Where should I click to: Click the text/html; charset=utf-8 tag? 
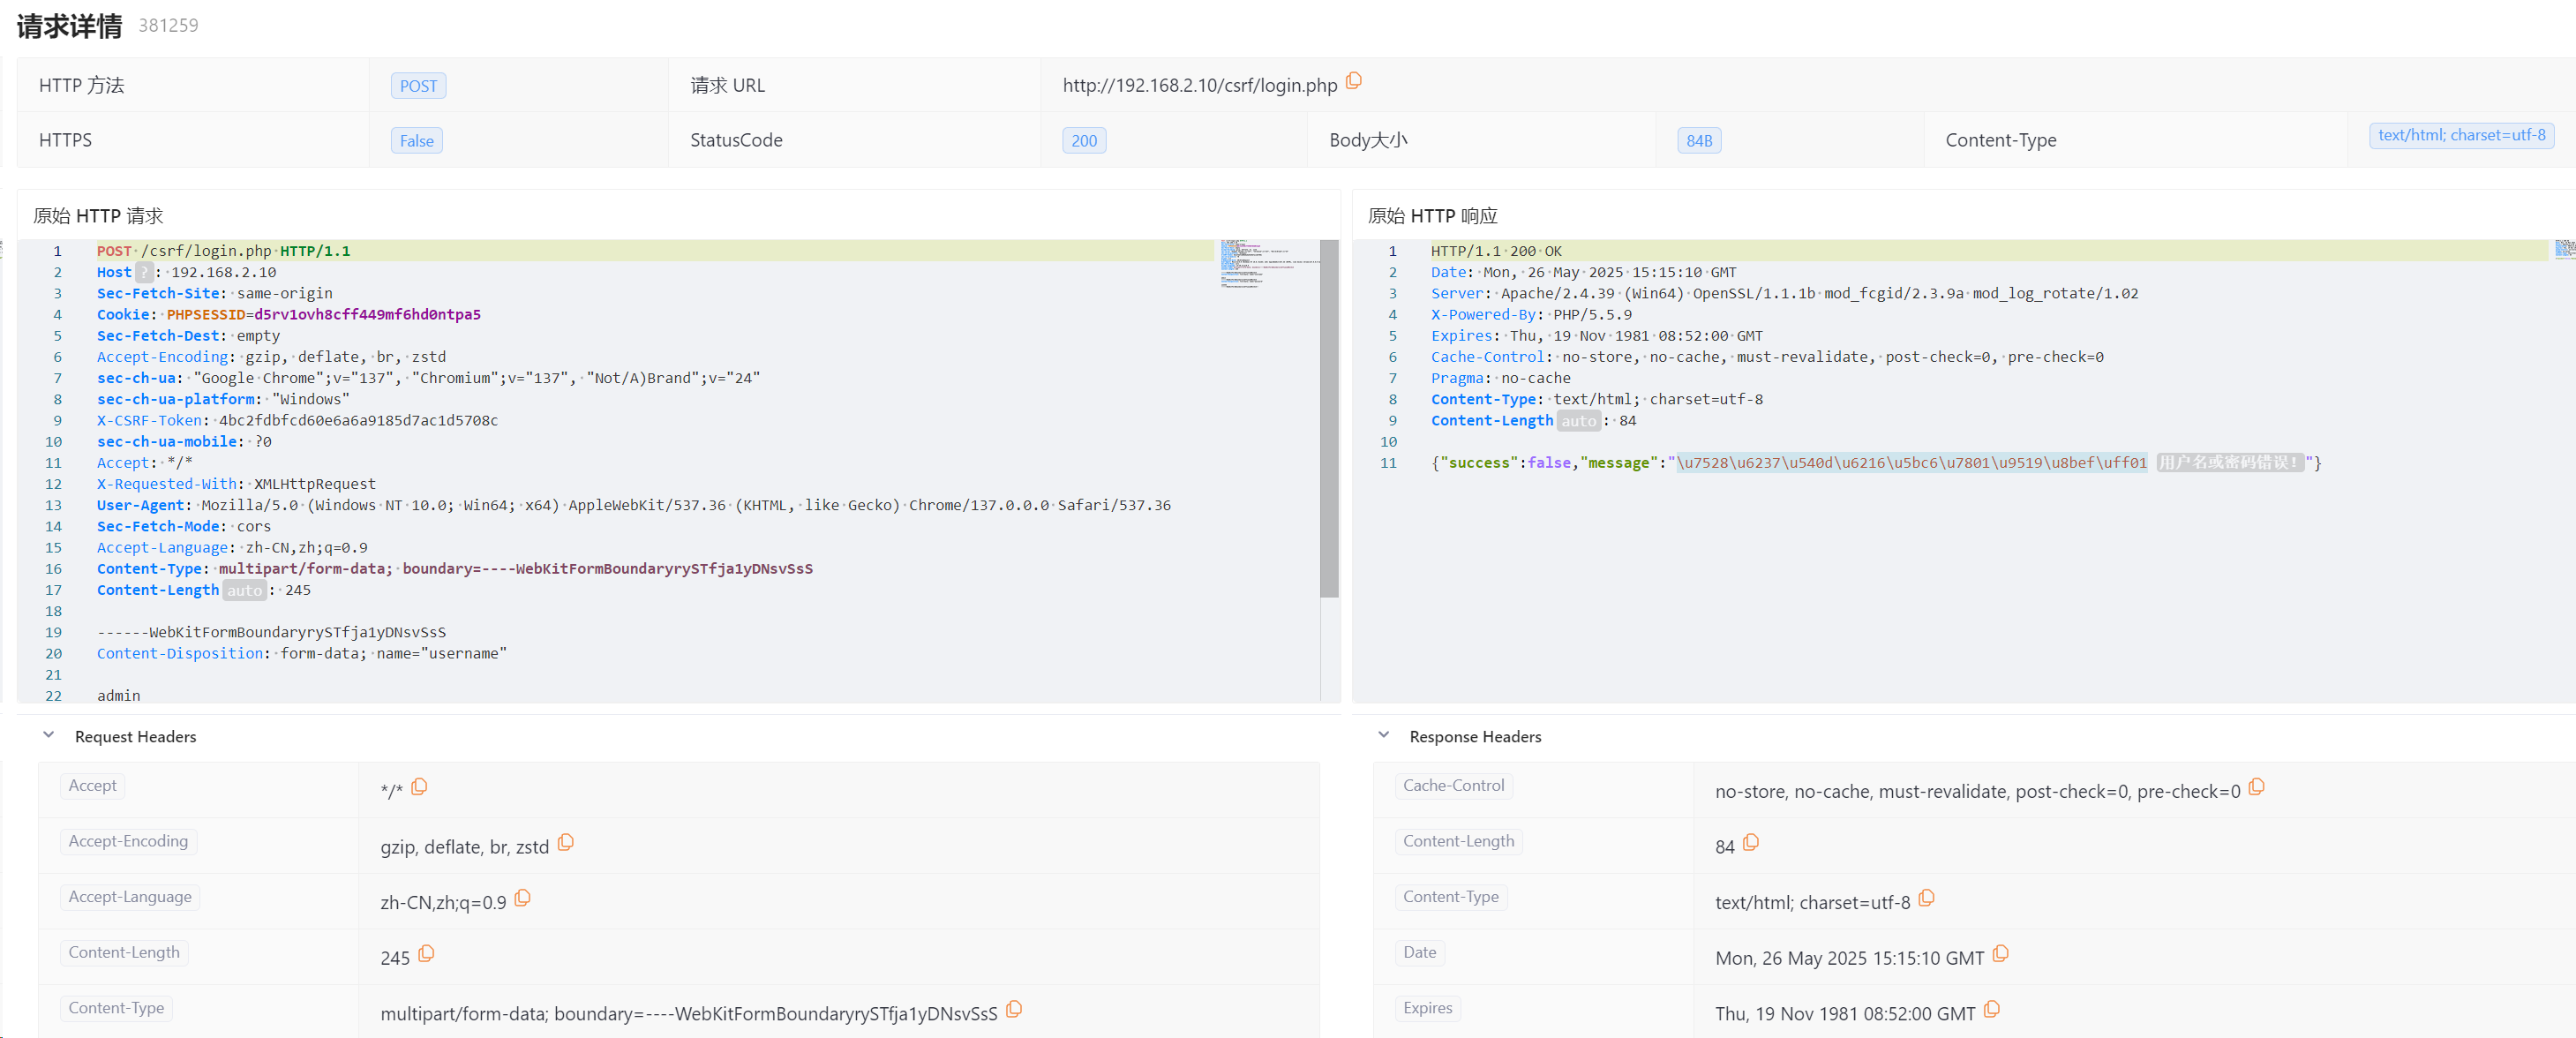(x=2461, y=135)
